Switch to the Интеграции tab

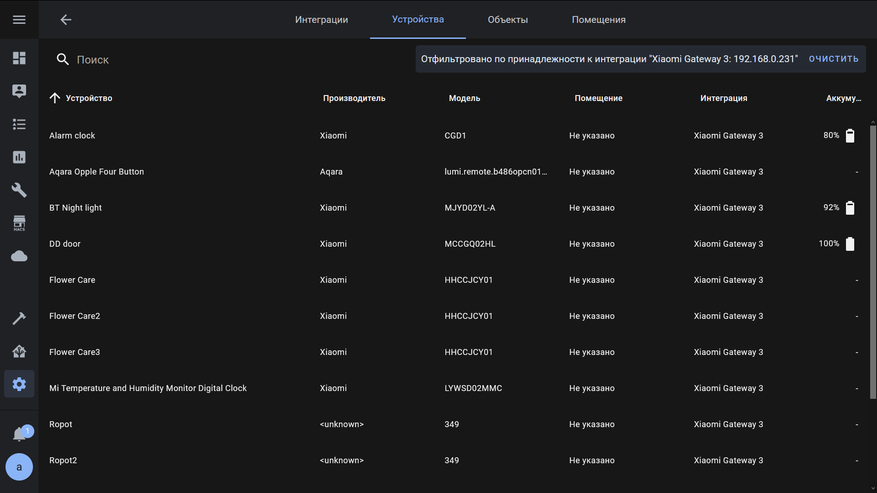tap(322, 20)
